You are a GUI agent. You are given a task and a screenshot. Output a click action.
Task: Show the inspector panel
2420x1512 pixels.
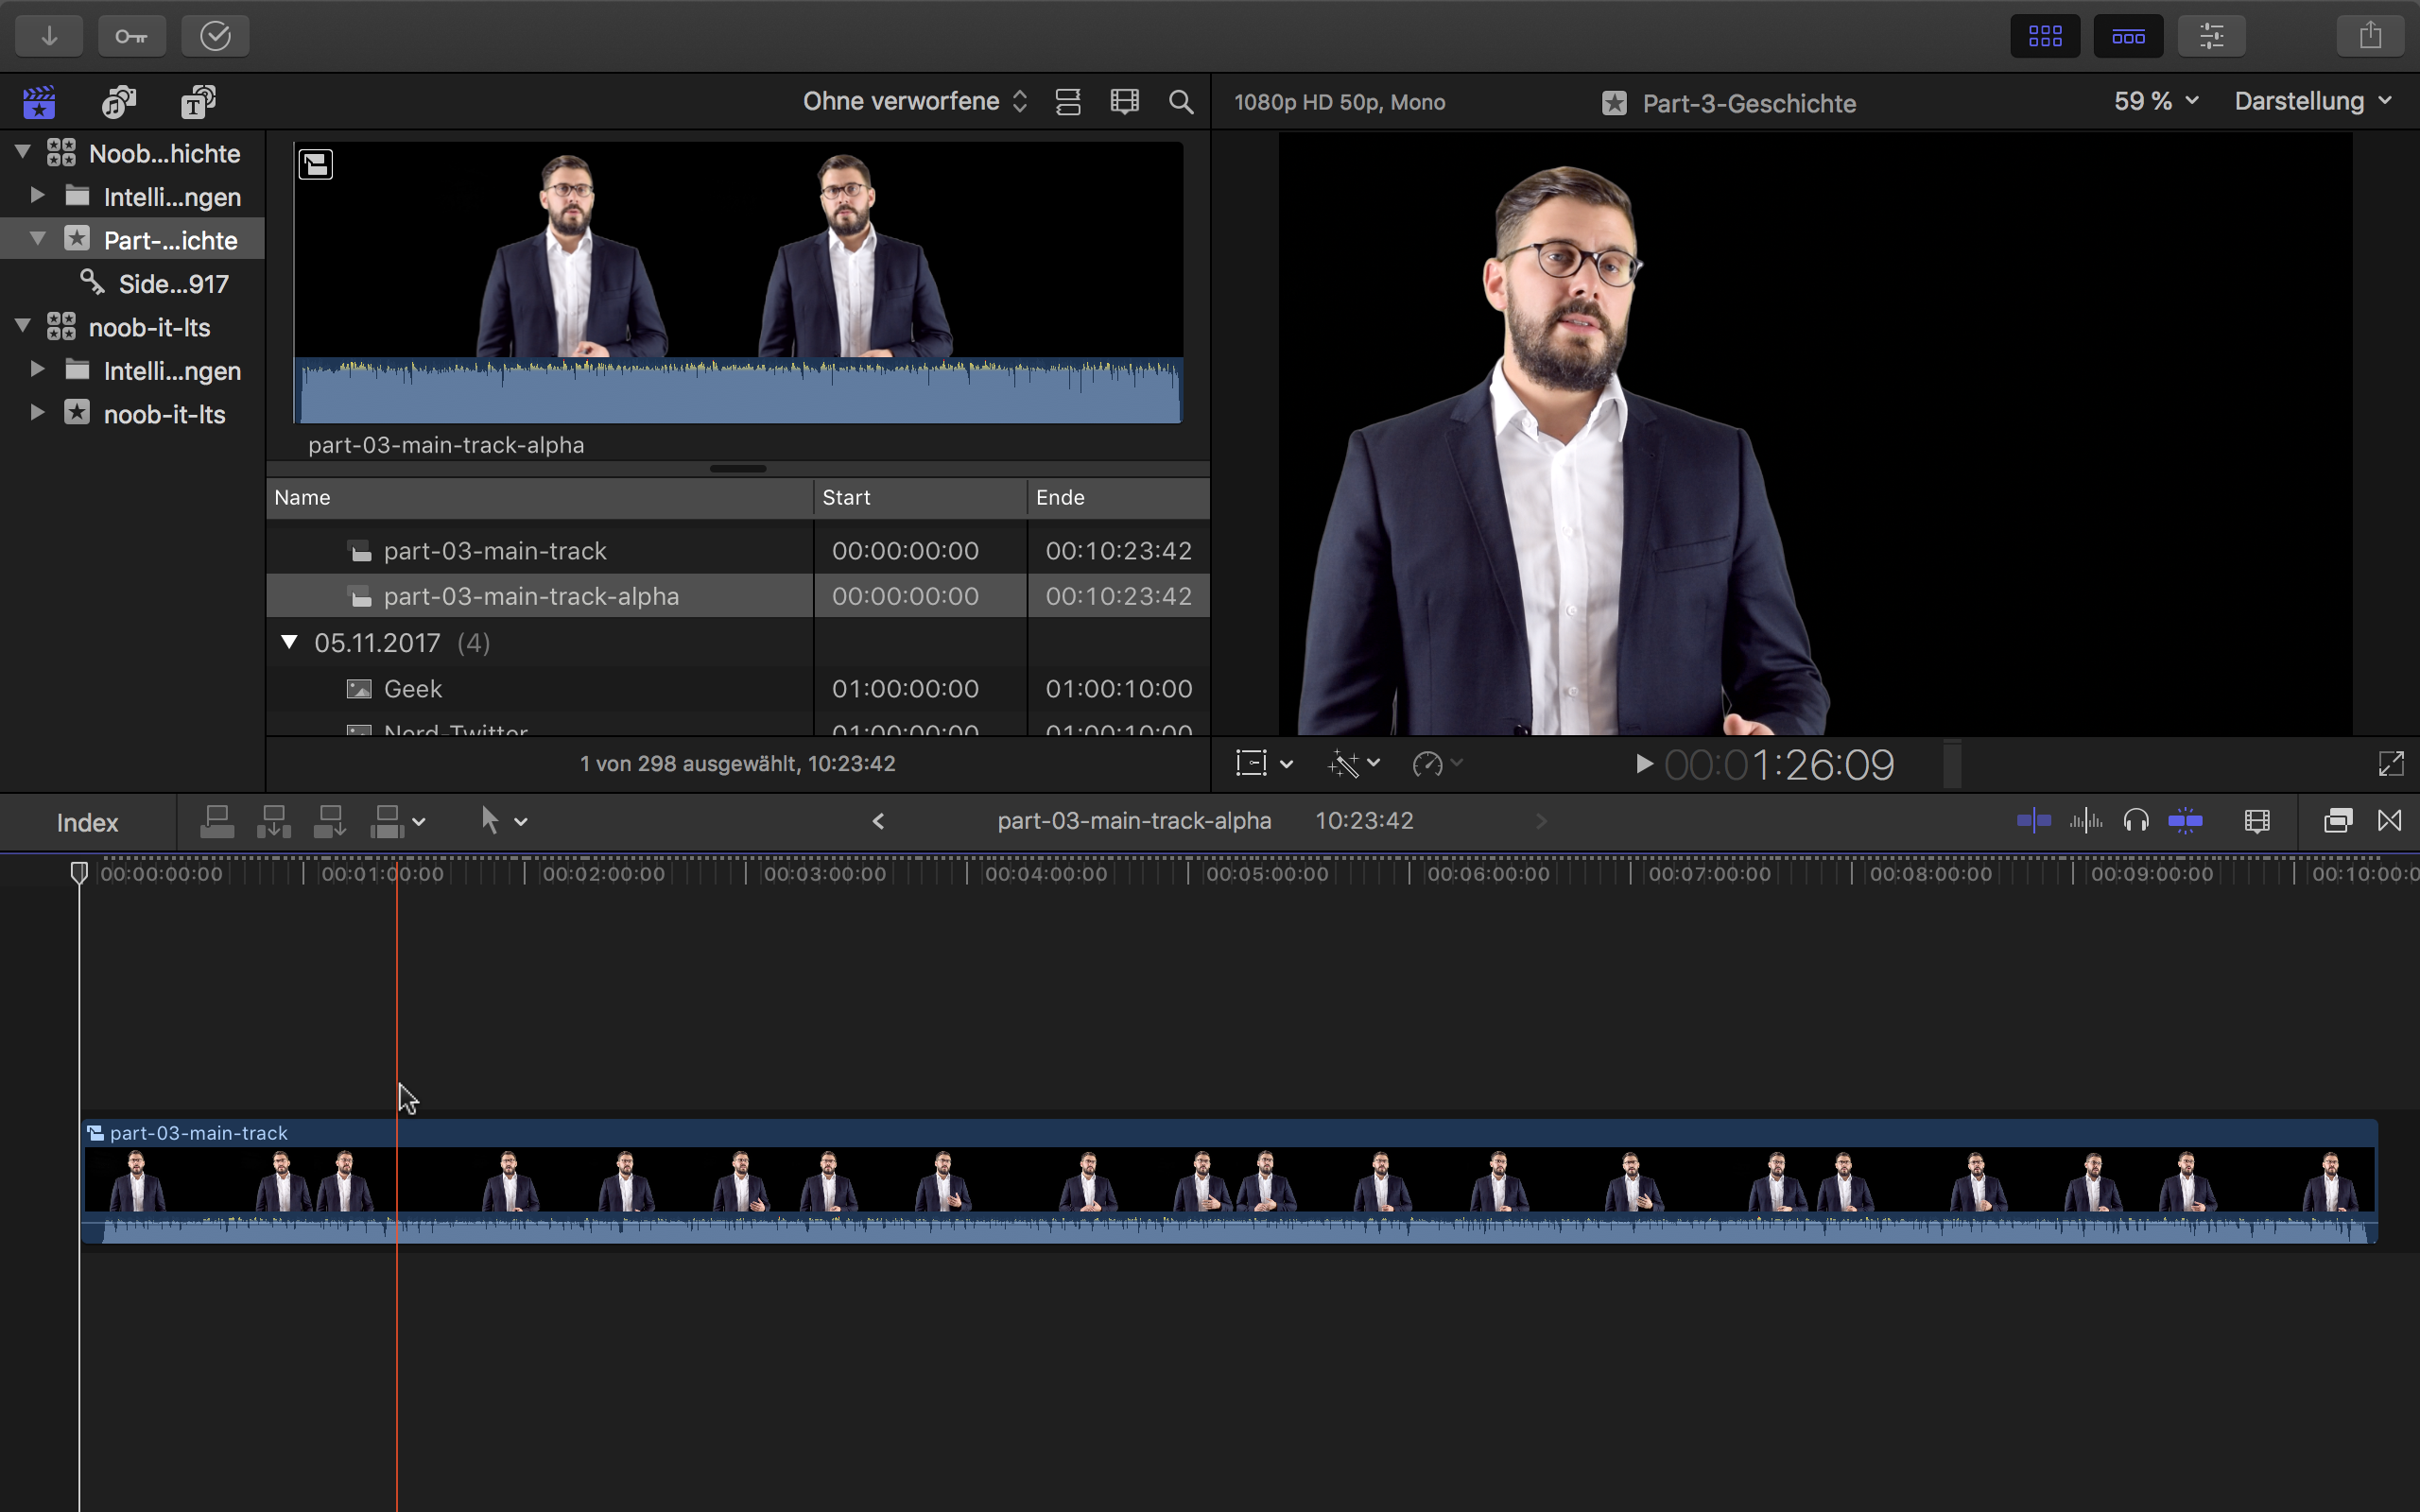click(2211, 37)
